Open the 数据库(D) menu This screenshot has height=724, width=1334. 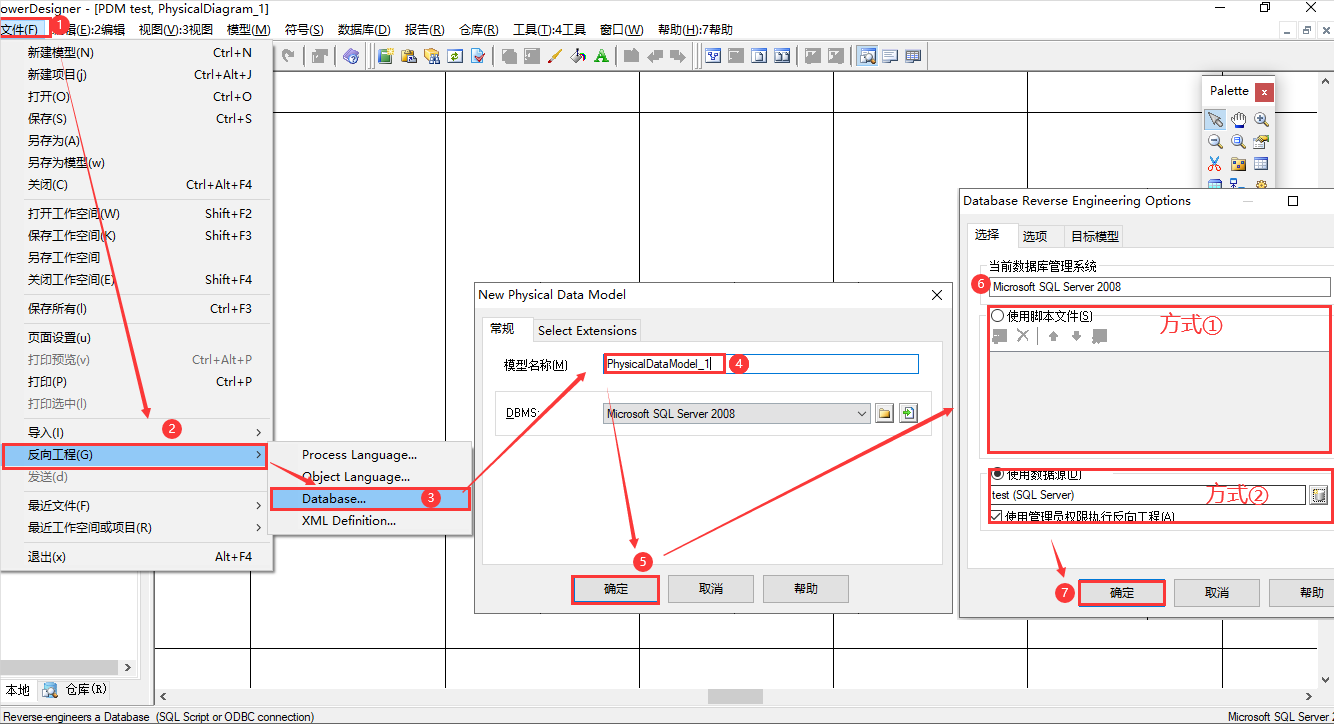(x=364, y=30)
